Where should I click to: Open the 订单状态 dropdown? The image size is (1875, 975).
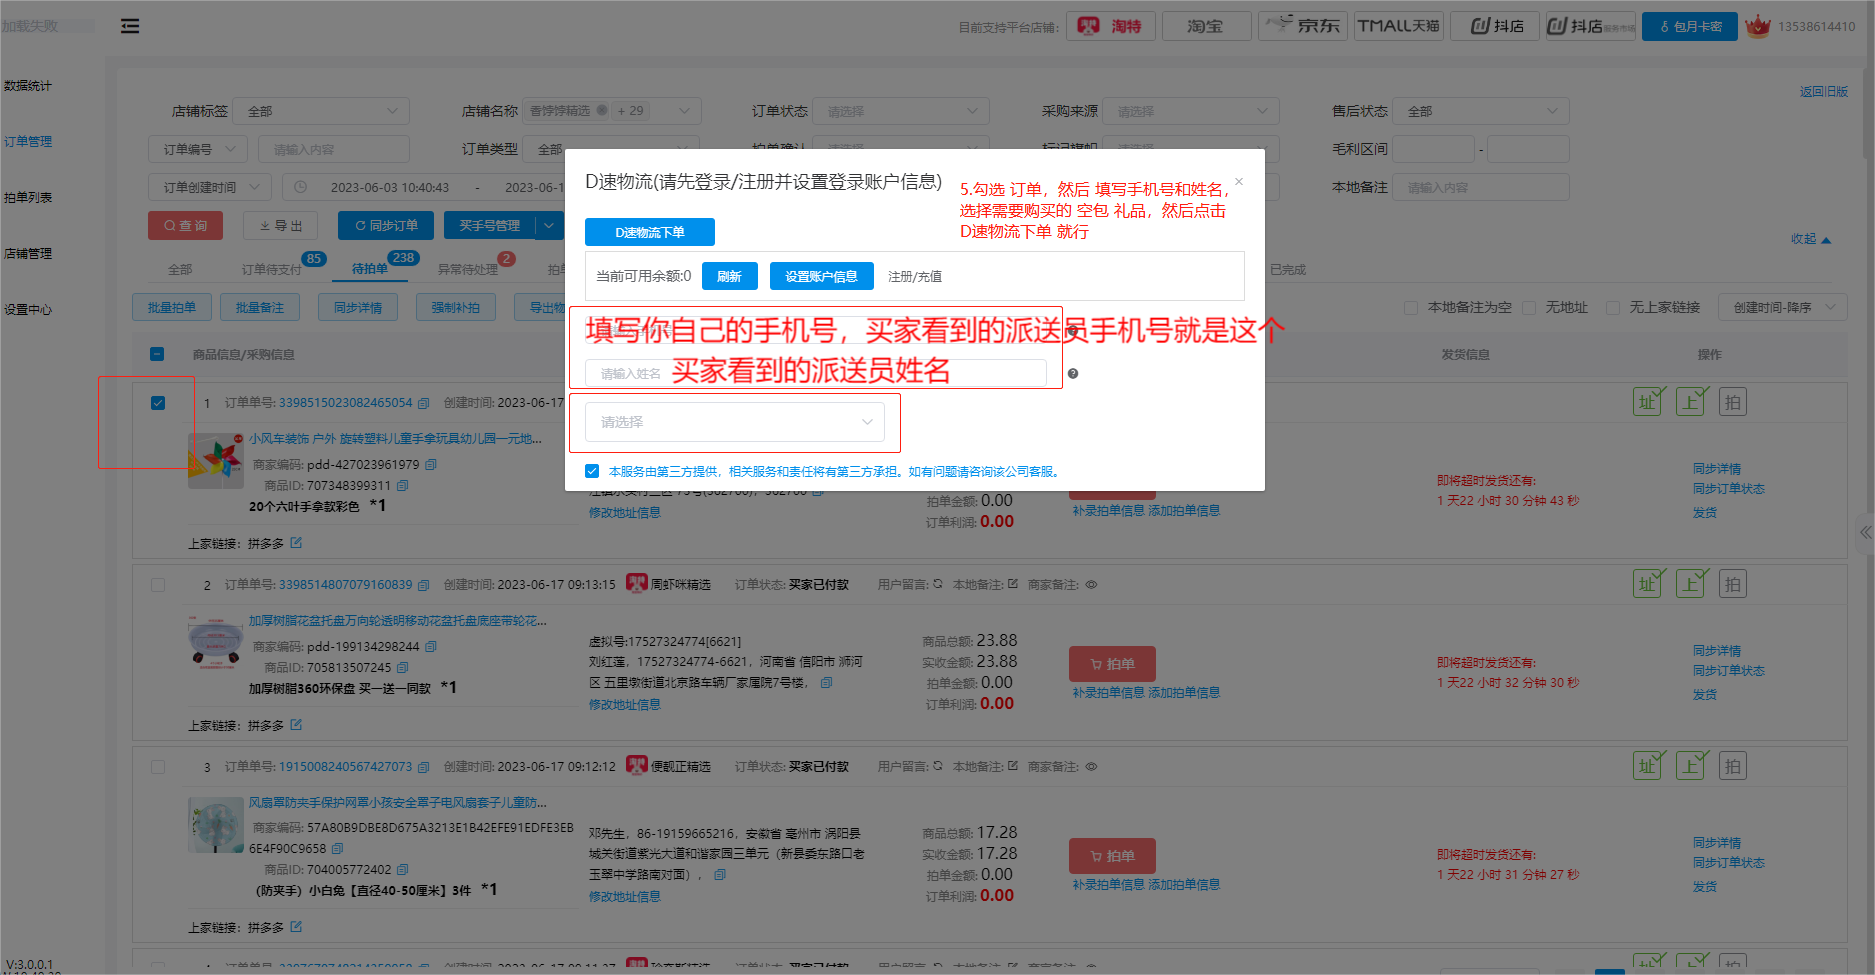(901, 111)
